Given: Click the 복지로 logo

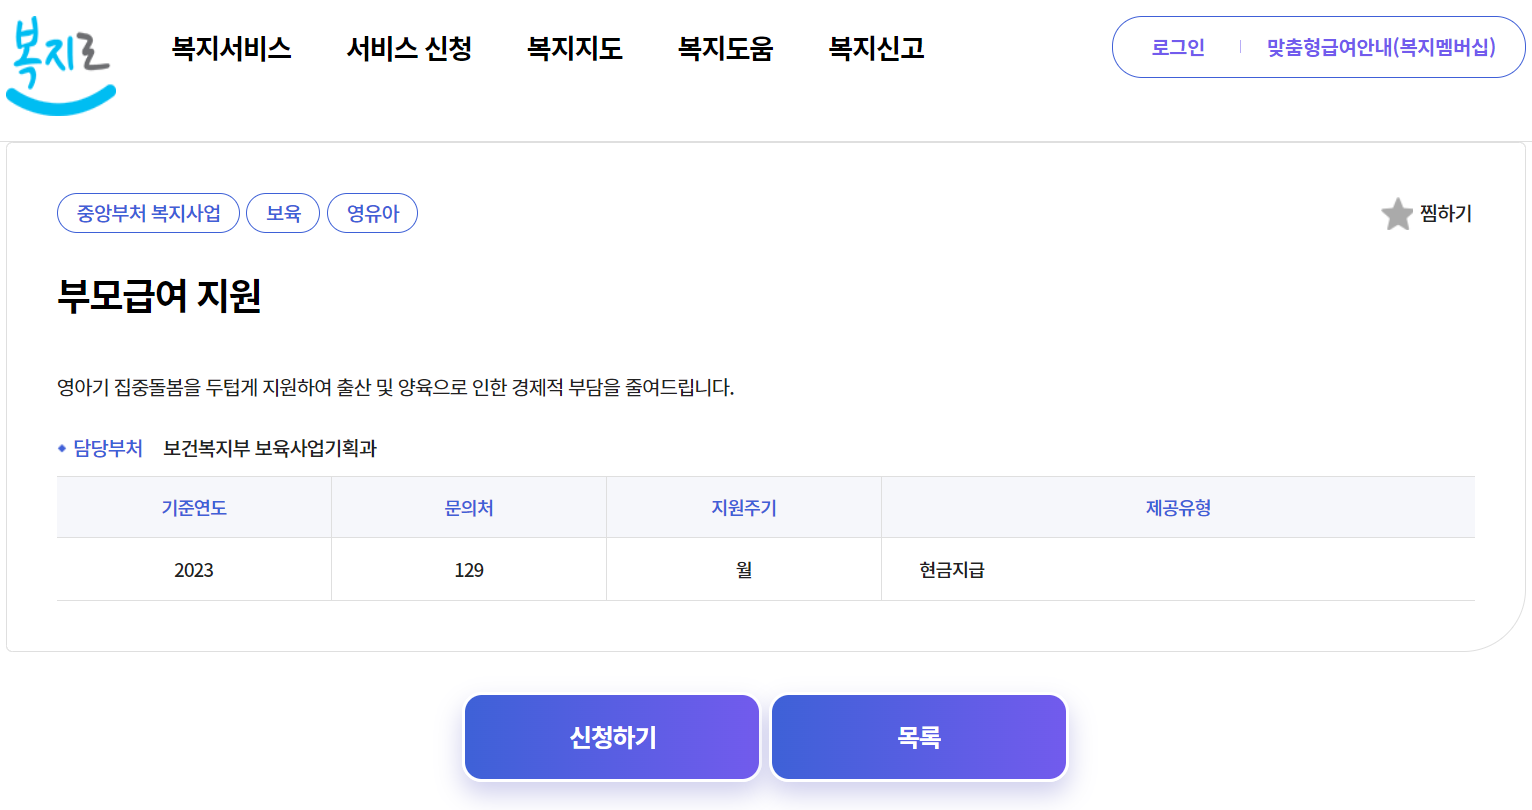Looking at the screenshot, I should tap(60, 60).
